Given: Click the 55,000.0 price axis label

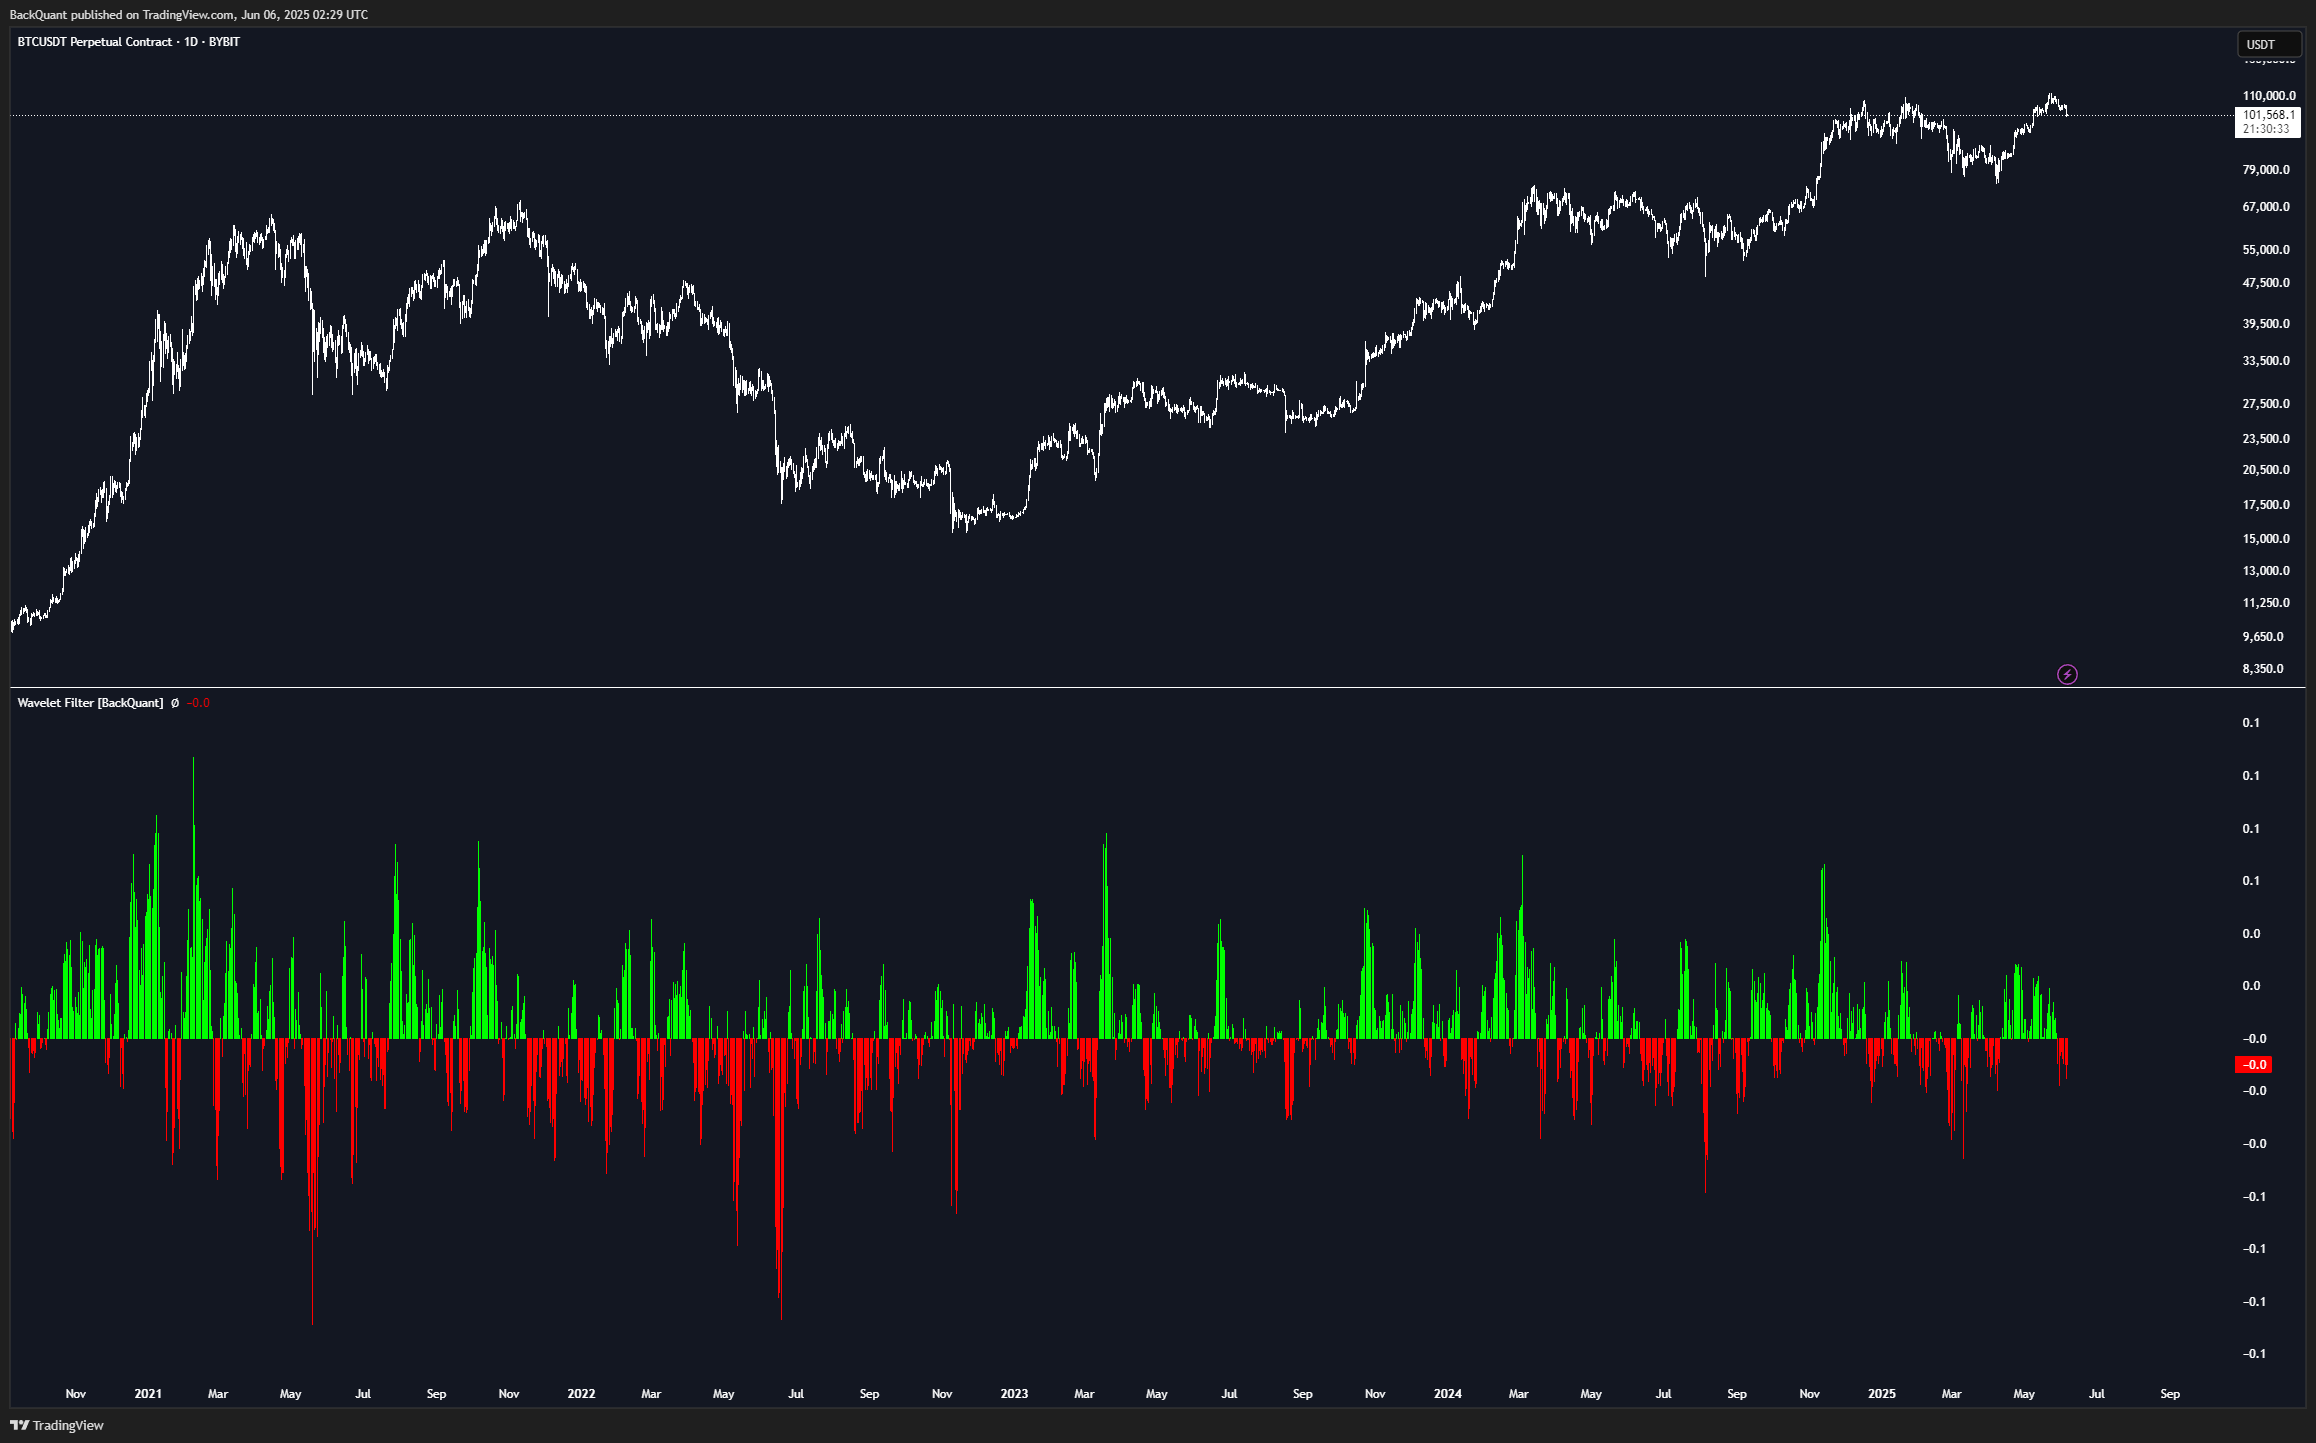Looking at the screenshot, I should [x=2266, y=250].
